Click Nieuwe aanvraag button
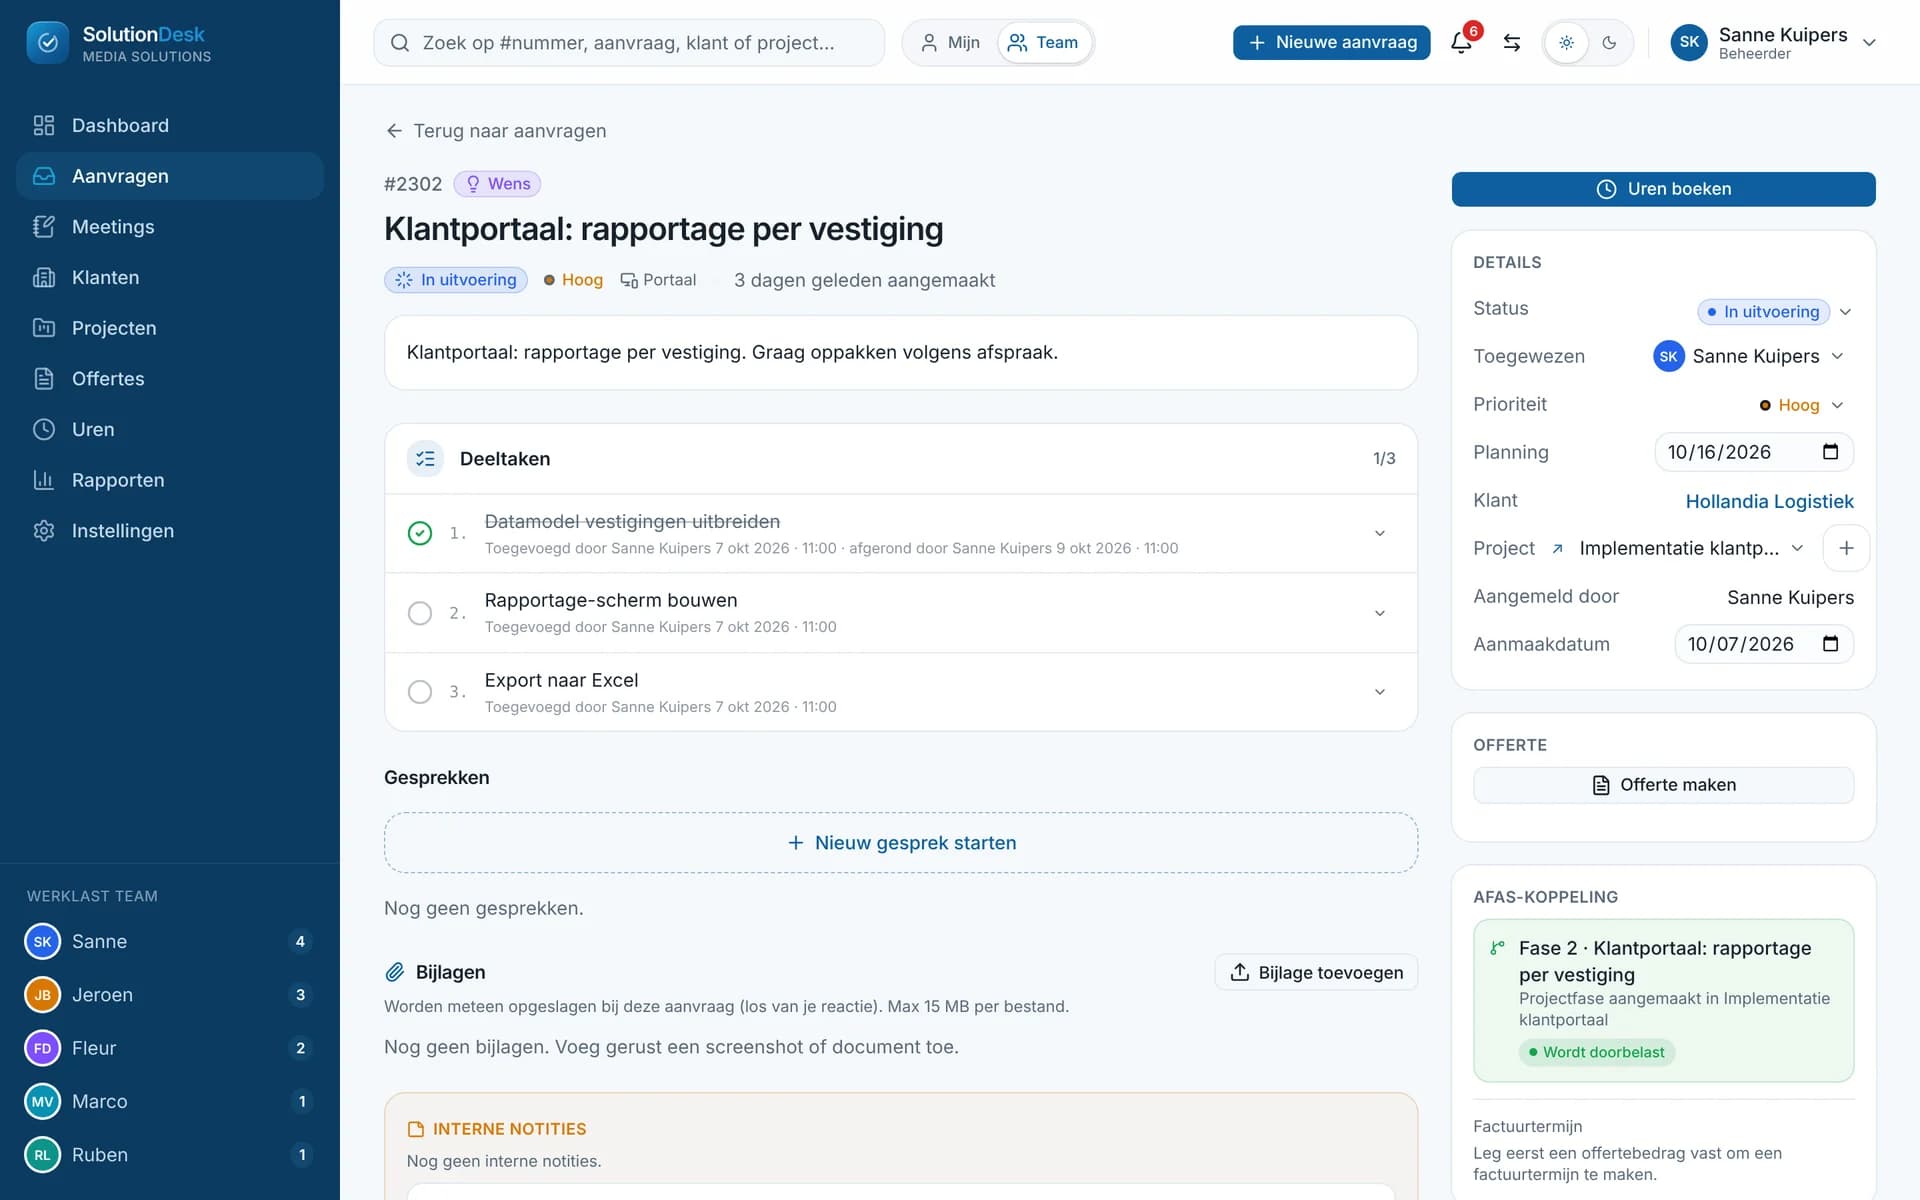Viewport: 1920px width, 1200px height. click(x=1331, y=42)
